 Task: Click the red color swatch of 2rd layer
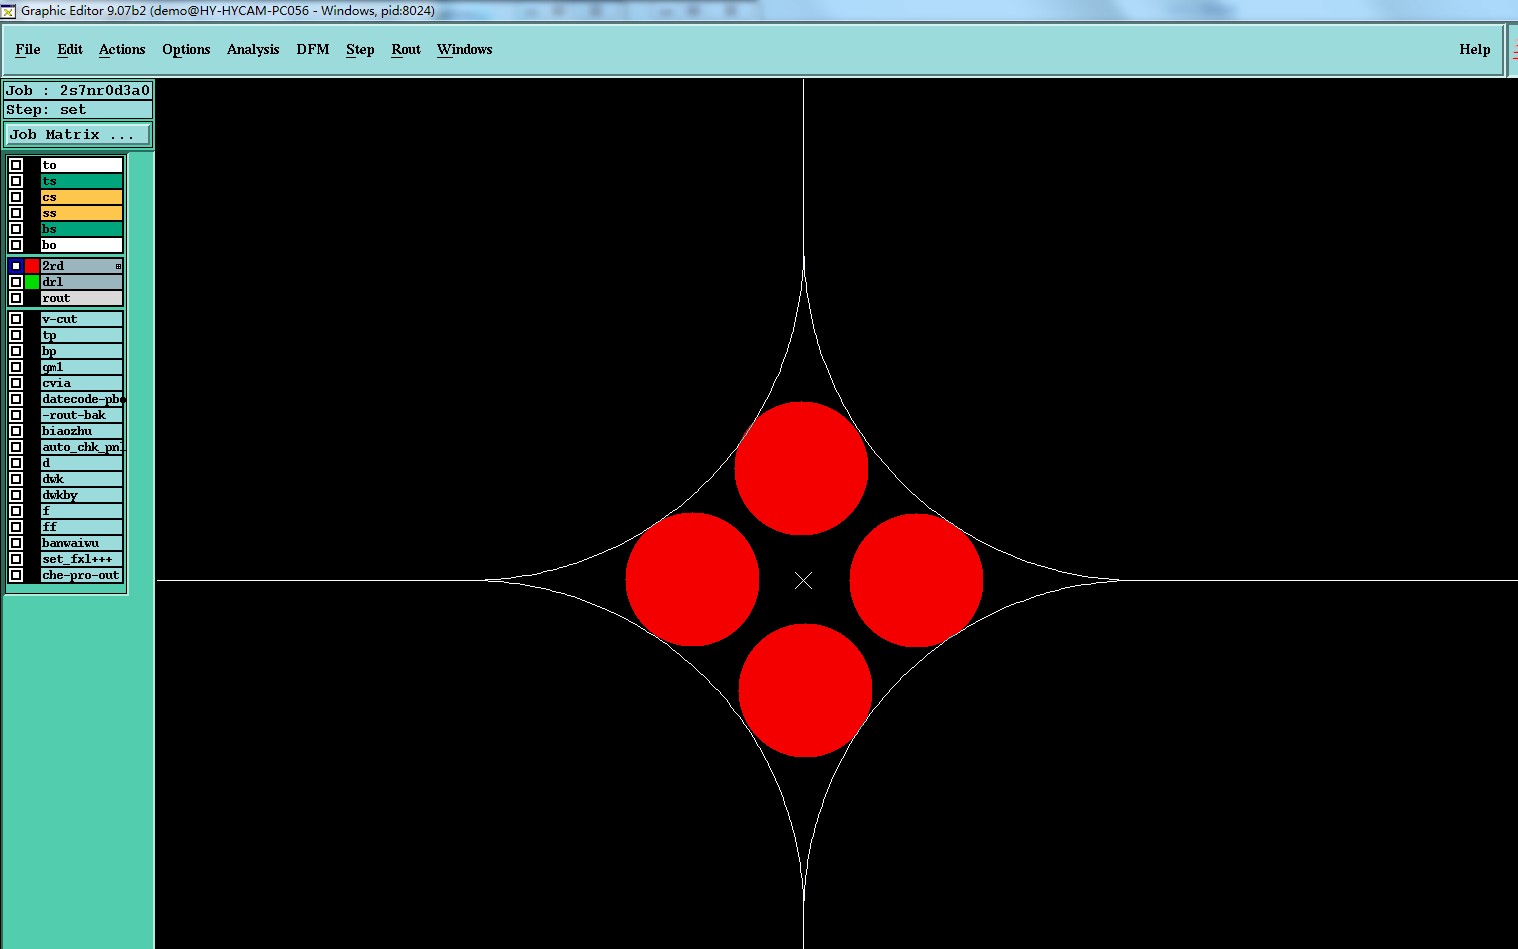32,266
